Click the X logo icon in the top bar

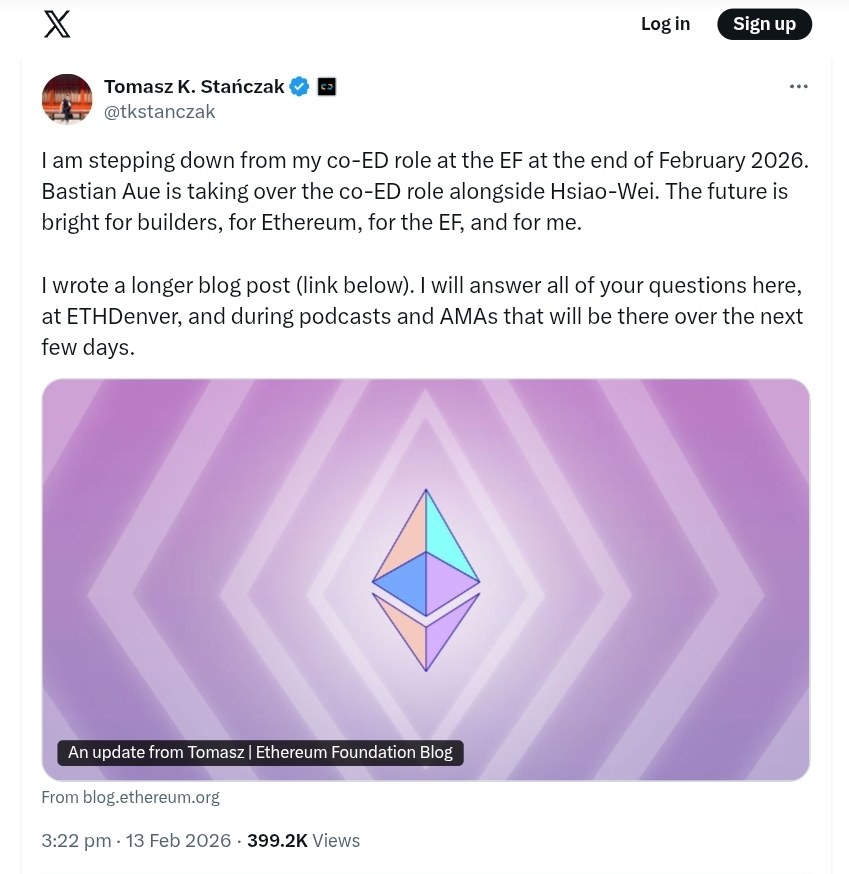[56, 23]
